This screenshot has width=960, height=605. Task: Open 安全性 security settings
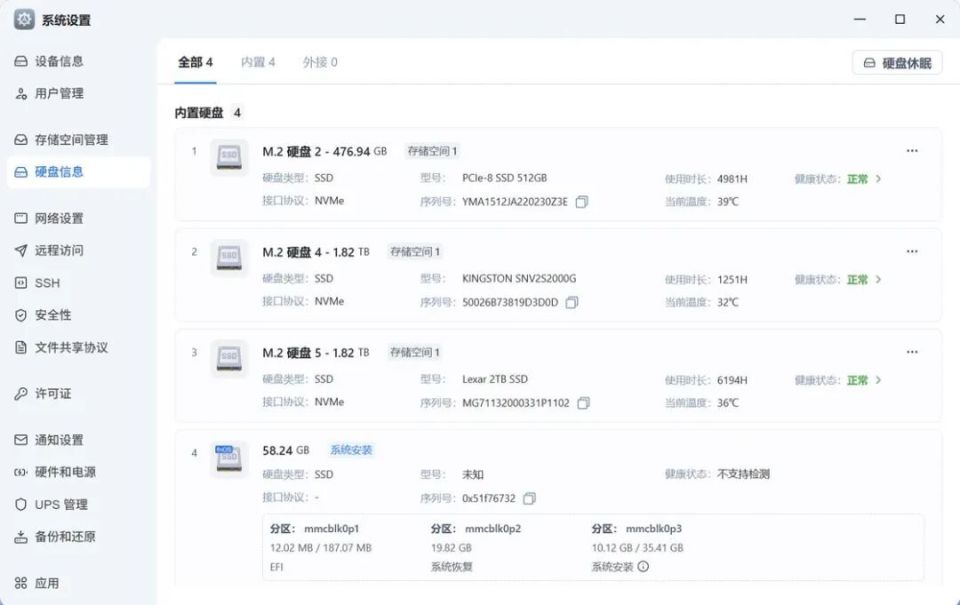(55, 315)
